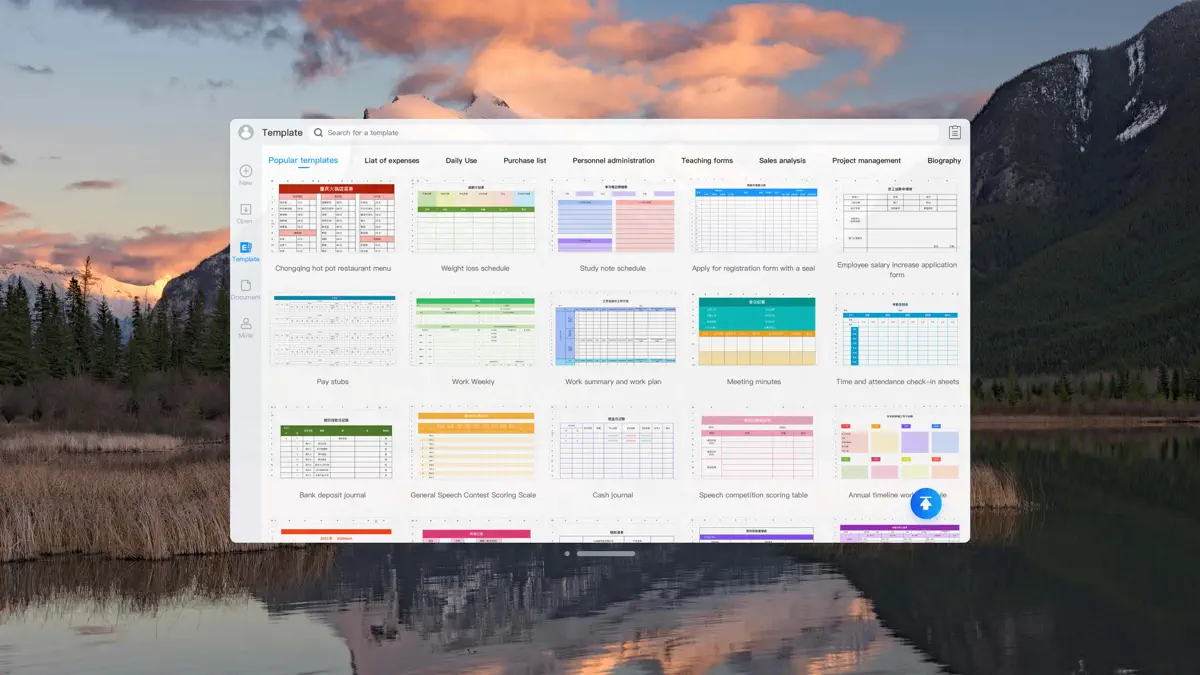The height and width of the screenshot is (675, 1200).
Task: Open the user account avatar icon
Action: (x=246, y=131)
